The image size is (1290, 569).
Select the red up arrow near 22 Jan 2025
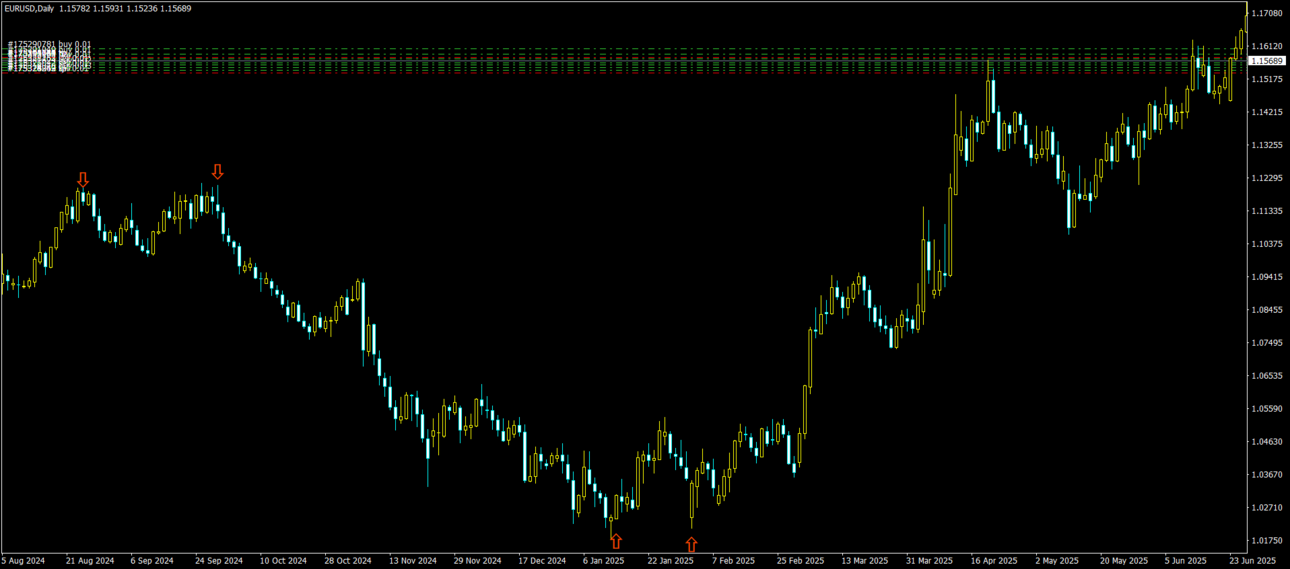click(692, 544)
